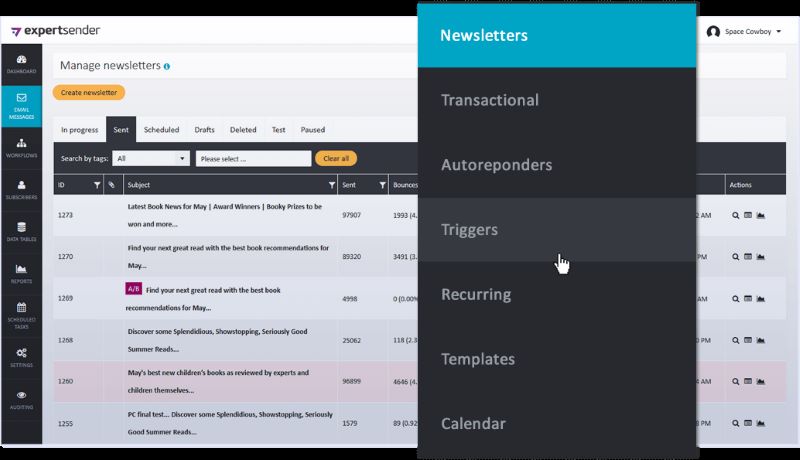This screenshot has height=460, width=800.
Task: Click the Please select tags field
Action: coord(253,159)
